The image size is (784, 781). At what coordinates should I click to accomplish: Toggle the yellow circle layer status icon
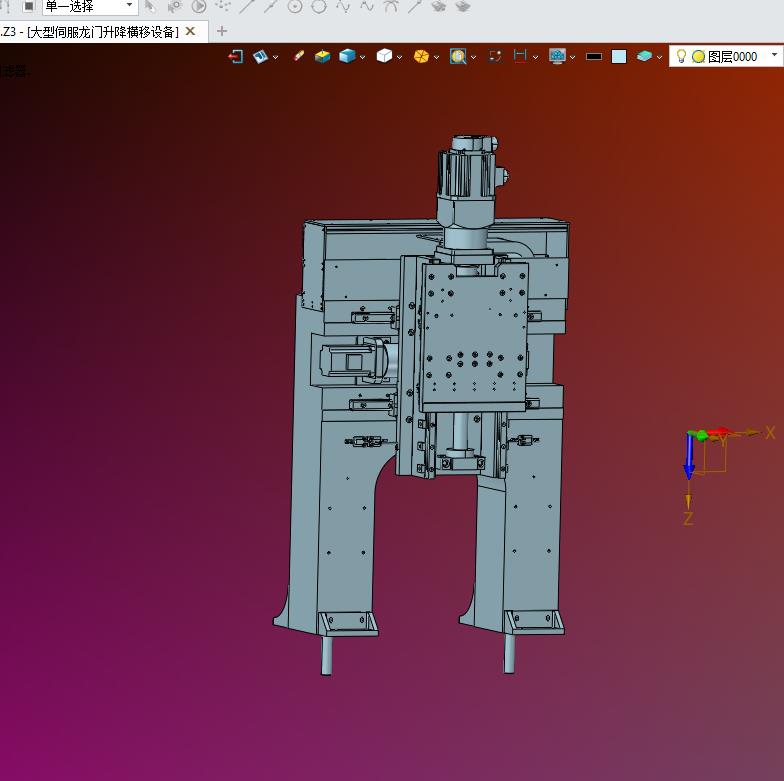click(x=698, y=56)
